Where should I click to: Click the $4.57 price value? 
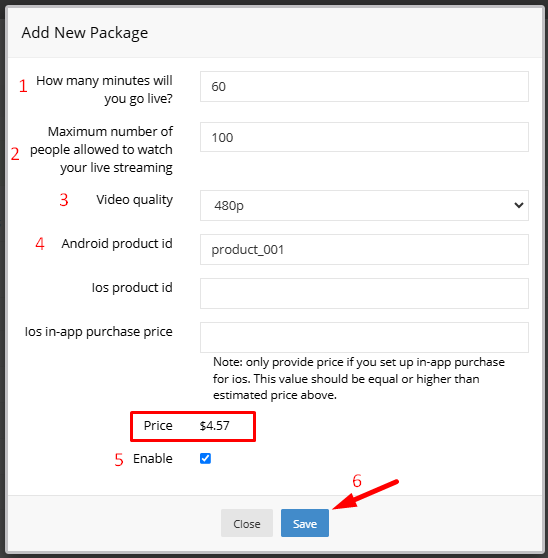click(215, 426)
